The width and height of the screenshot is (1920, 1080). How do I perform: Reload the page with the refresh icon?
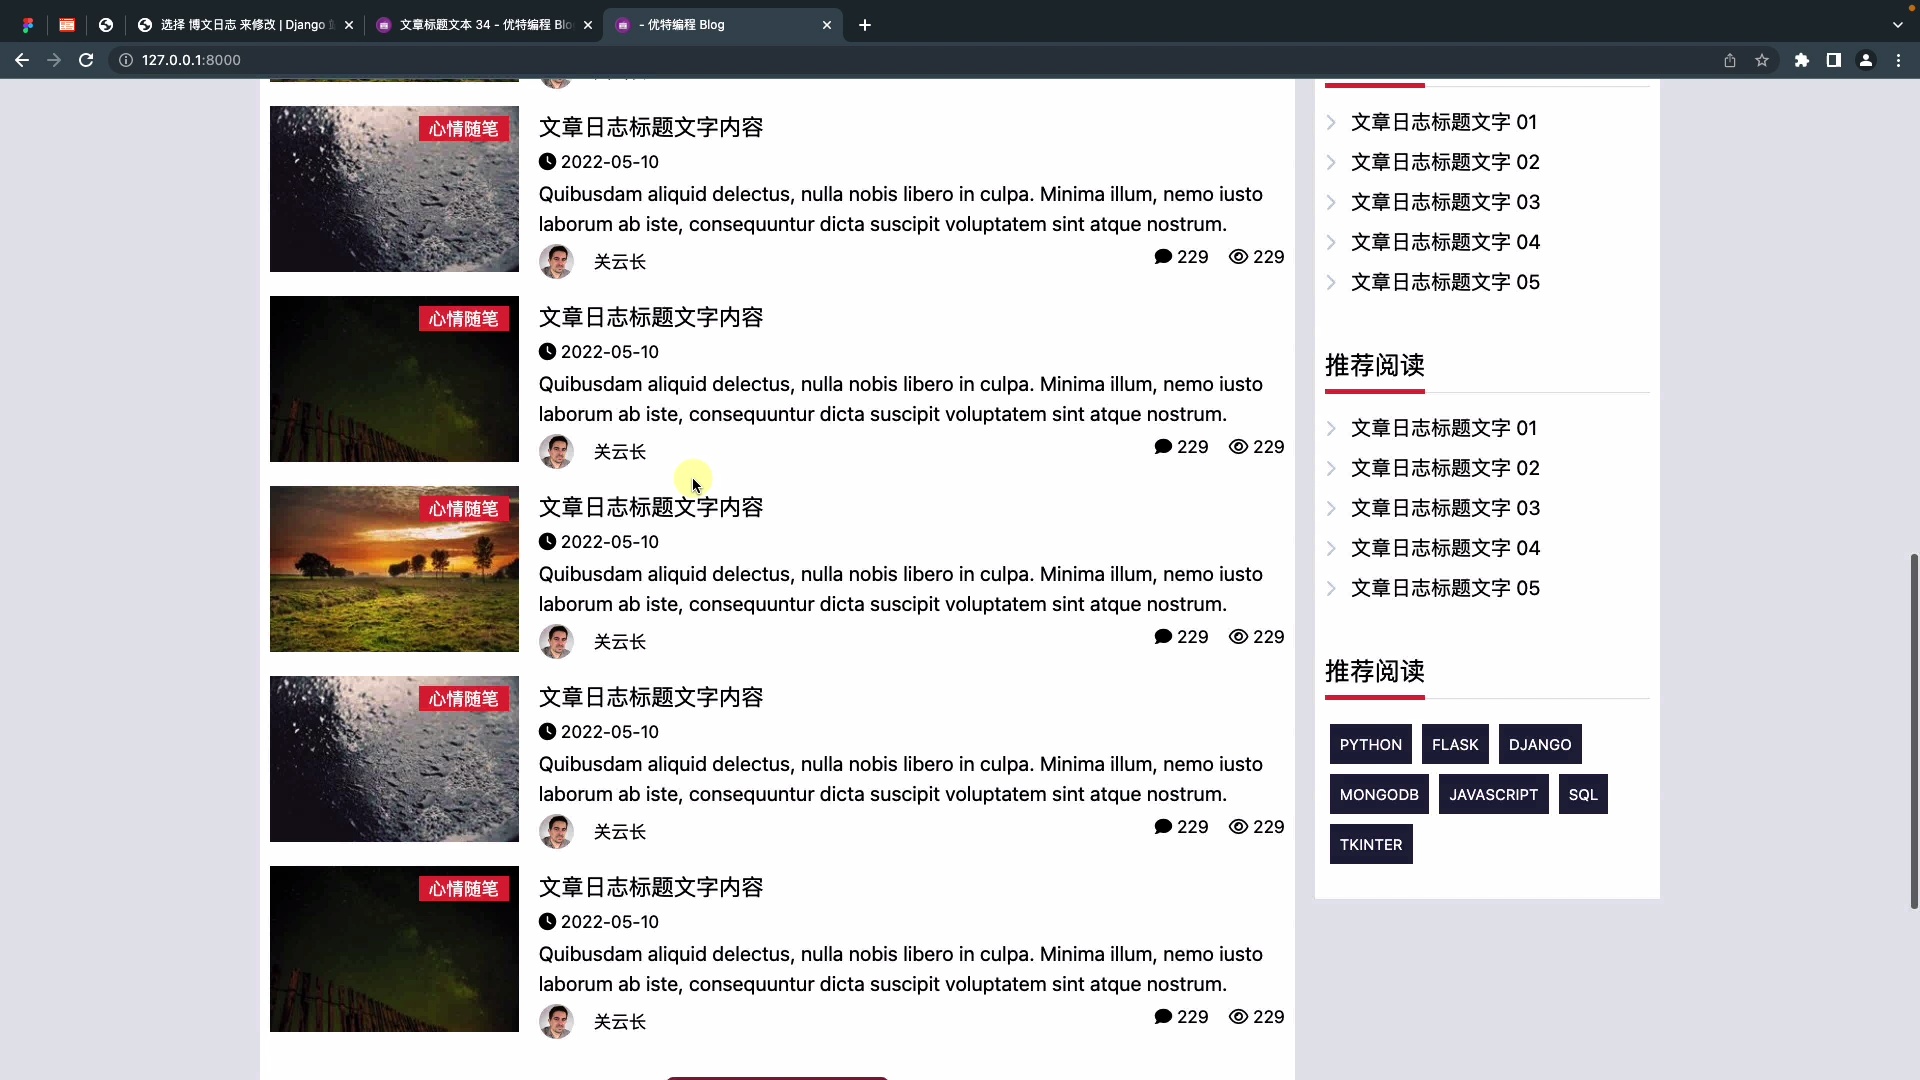[x=86, y=60]
